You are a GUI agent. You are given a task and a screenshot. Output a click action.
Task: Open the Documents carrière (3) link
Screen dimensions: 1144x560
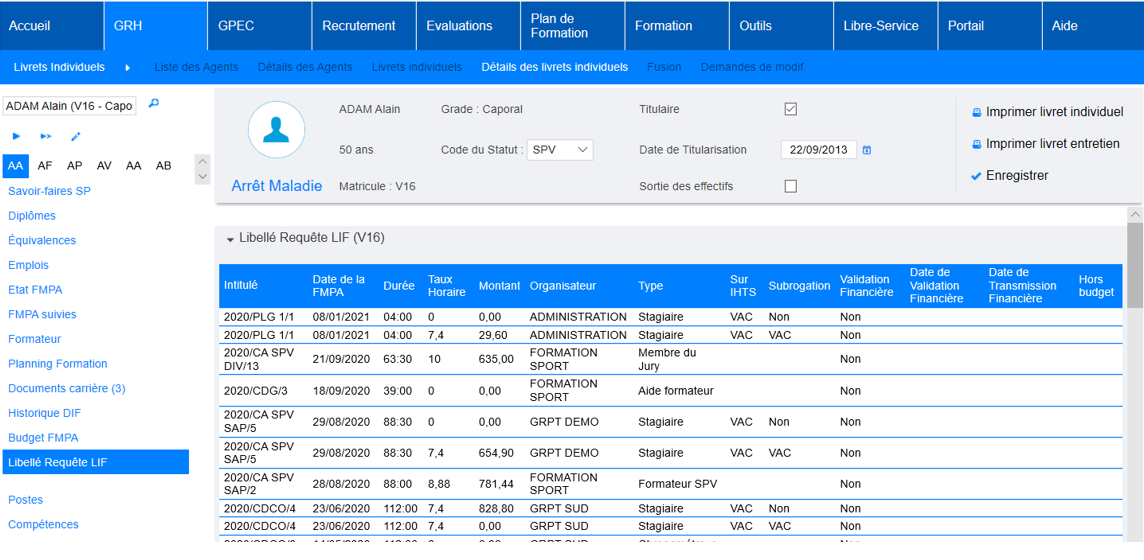click(x=66, y=388)
